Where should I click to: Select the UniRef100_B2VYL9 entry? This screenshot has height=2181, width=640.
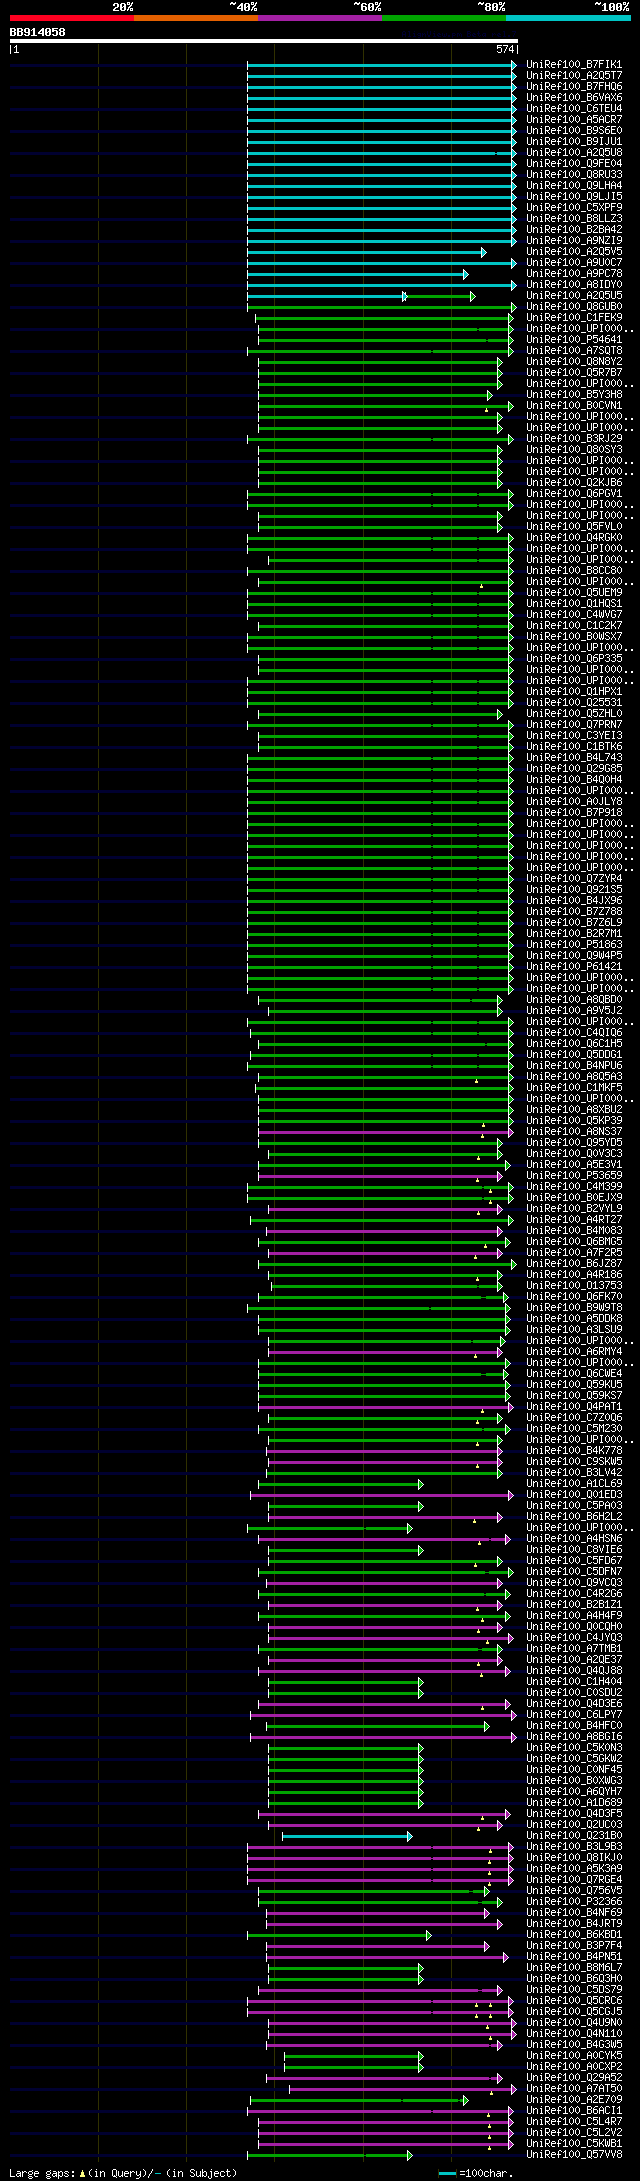(x=574, y=1208)
